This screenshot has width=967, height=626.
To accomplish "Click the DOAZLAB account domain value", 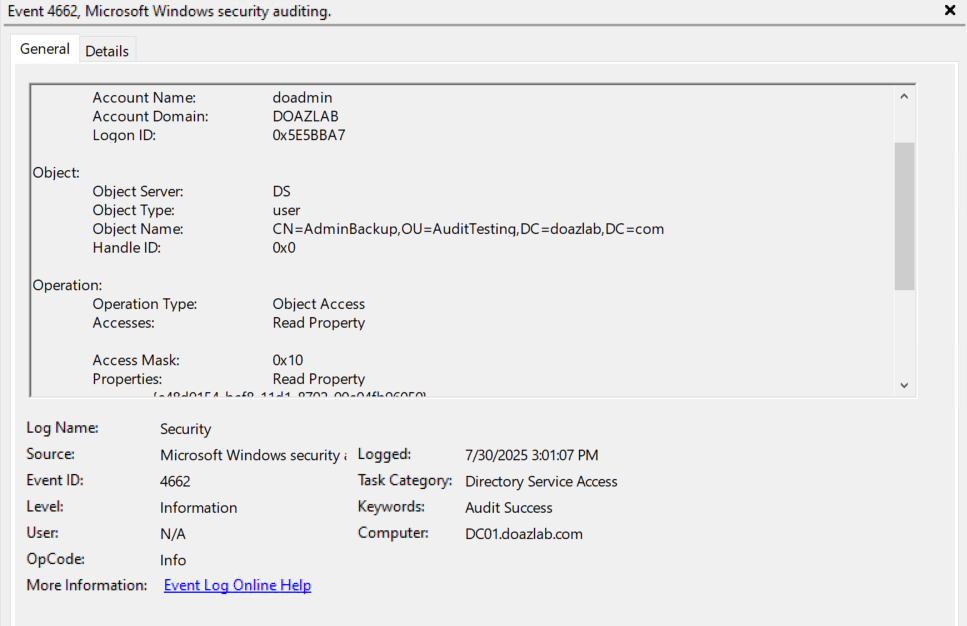I will click(x=305, y=117).
